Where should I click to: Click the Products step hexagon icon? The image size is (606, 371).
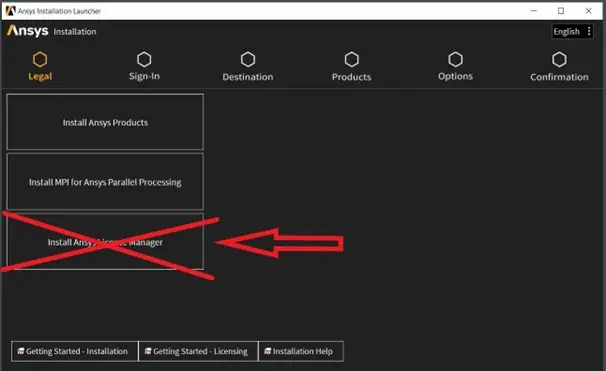[352, 60]
